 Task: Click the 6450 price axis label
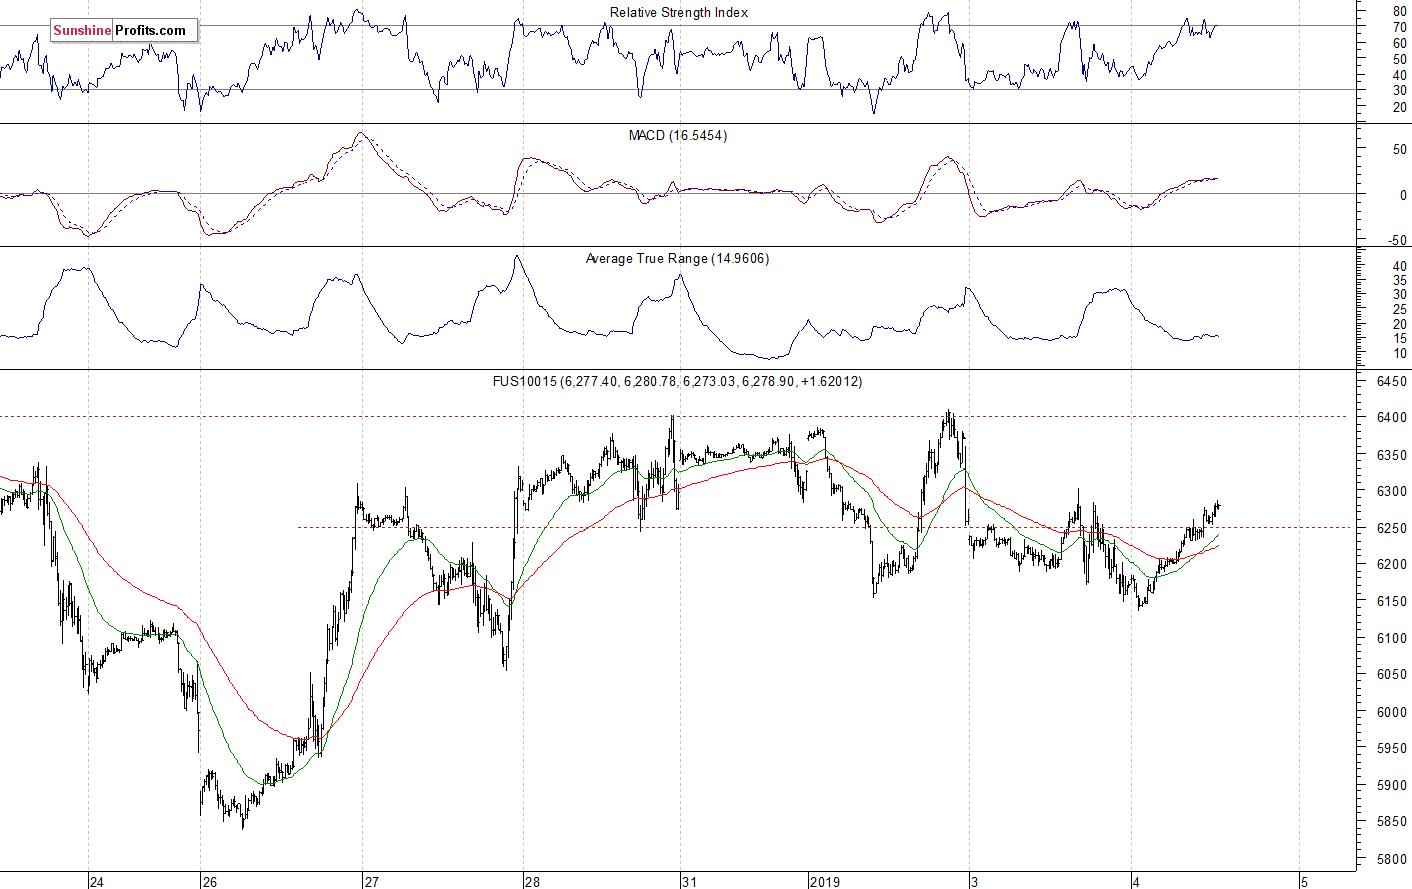1392,381
